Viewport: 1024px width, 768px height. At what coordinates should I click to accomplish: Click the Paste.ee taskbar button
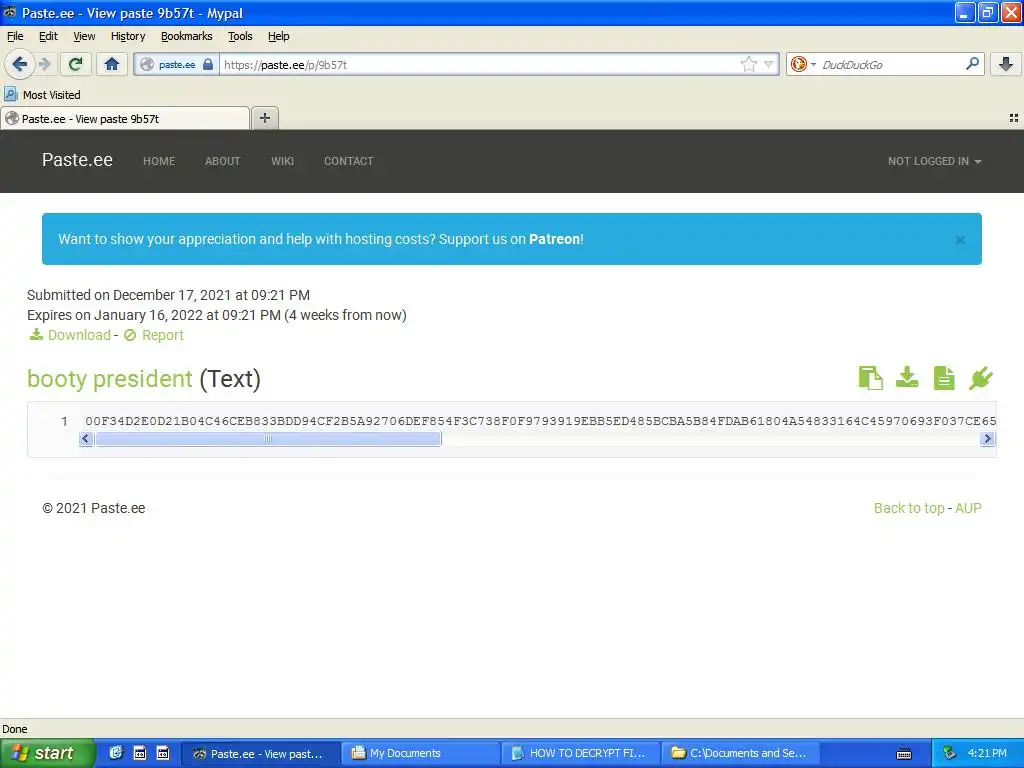[261, 754]
